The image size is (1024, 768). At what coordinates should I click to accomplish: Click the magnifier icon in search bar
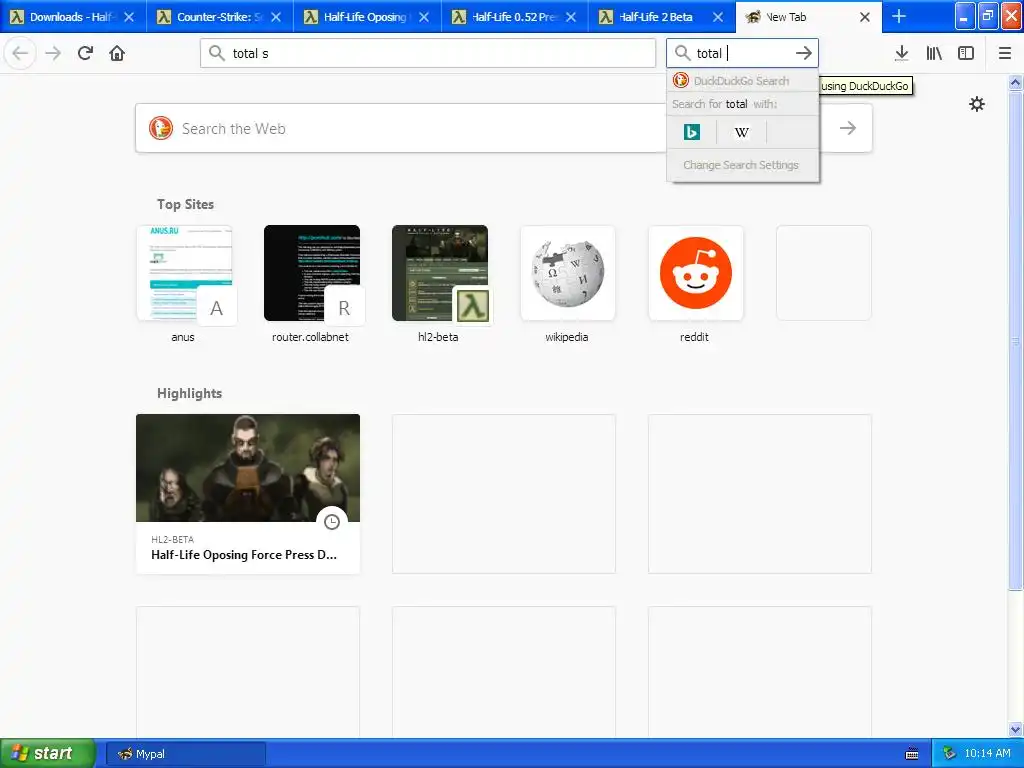point(682,53)
